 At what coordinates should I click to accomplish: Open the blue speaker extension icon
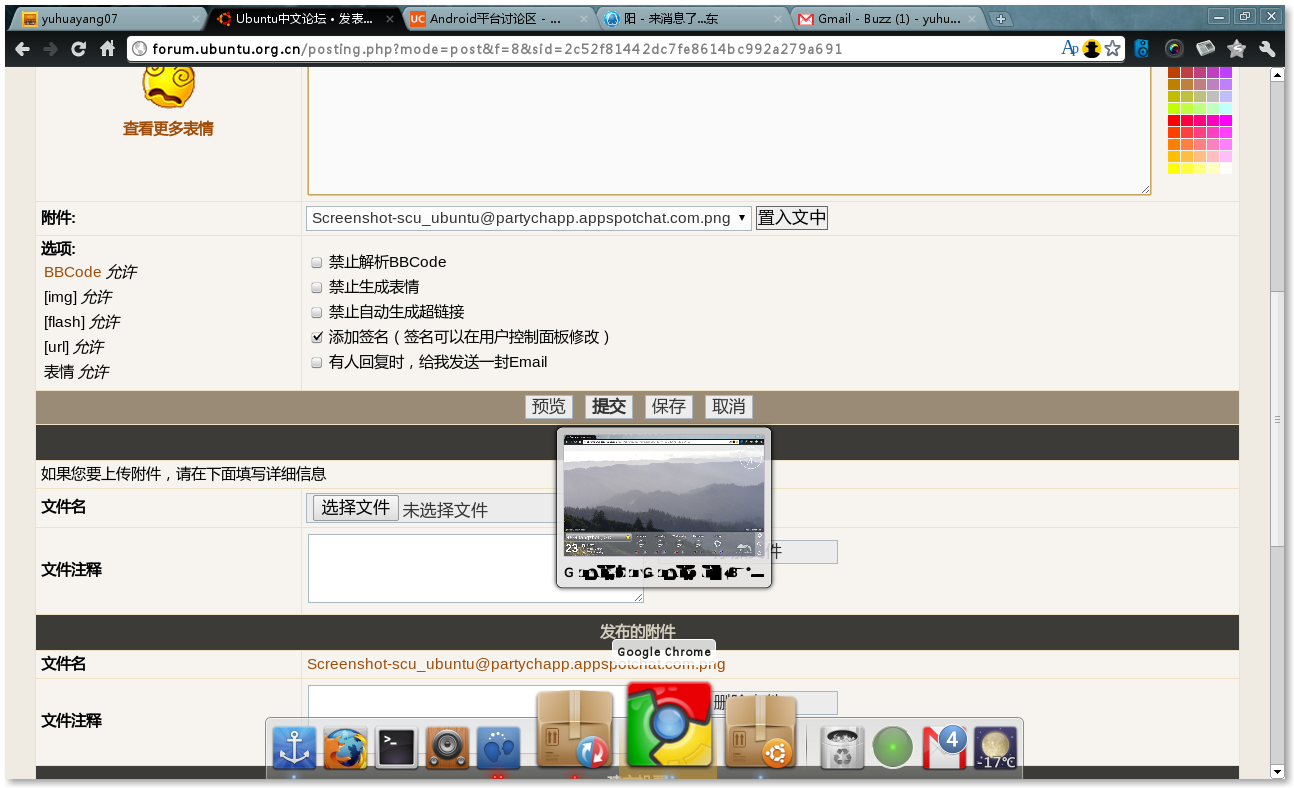coord(1142,48)
